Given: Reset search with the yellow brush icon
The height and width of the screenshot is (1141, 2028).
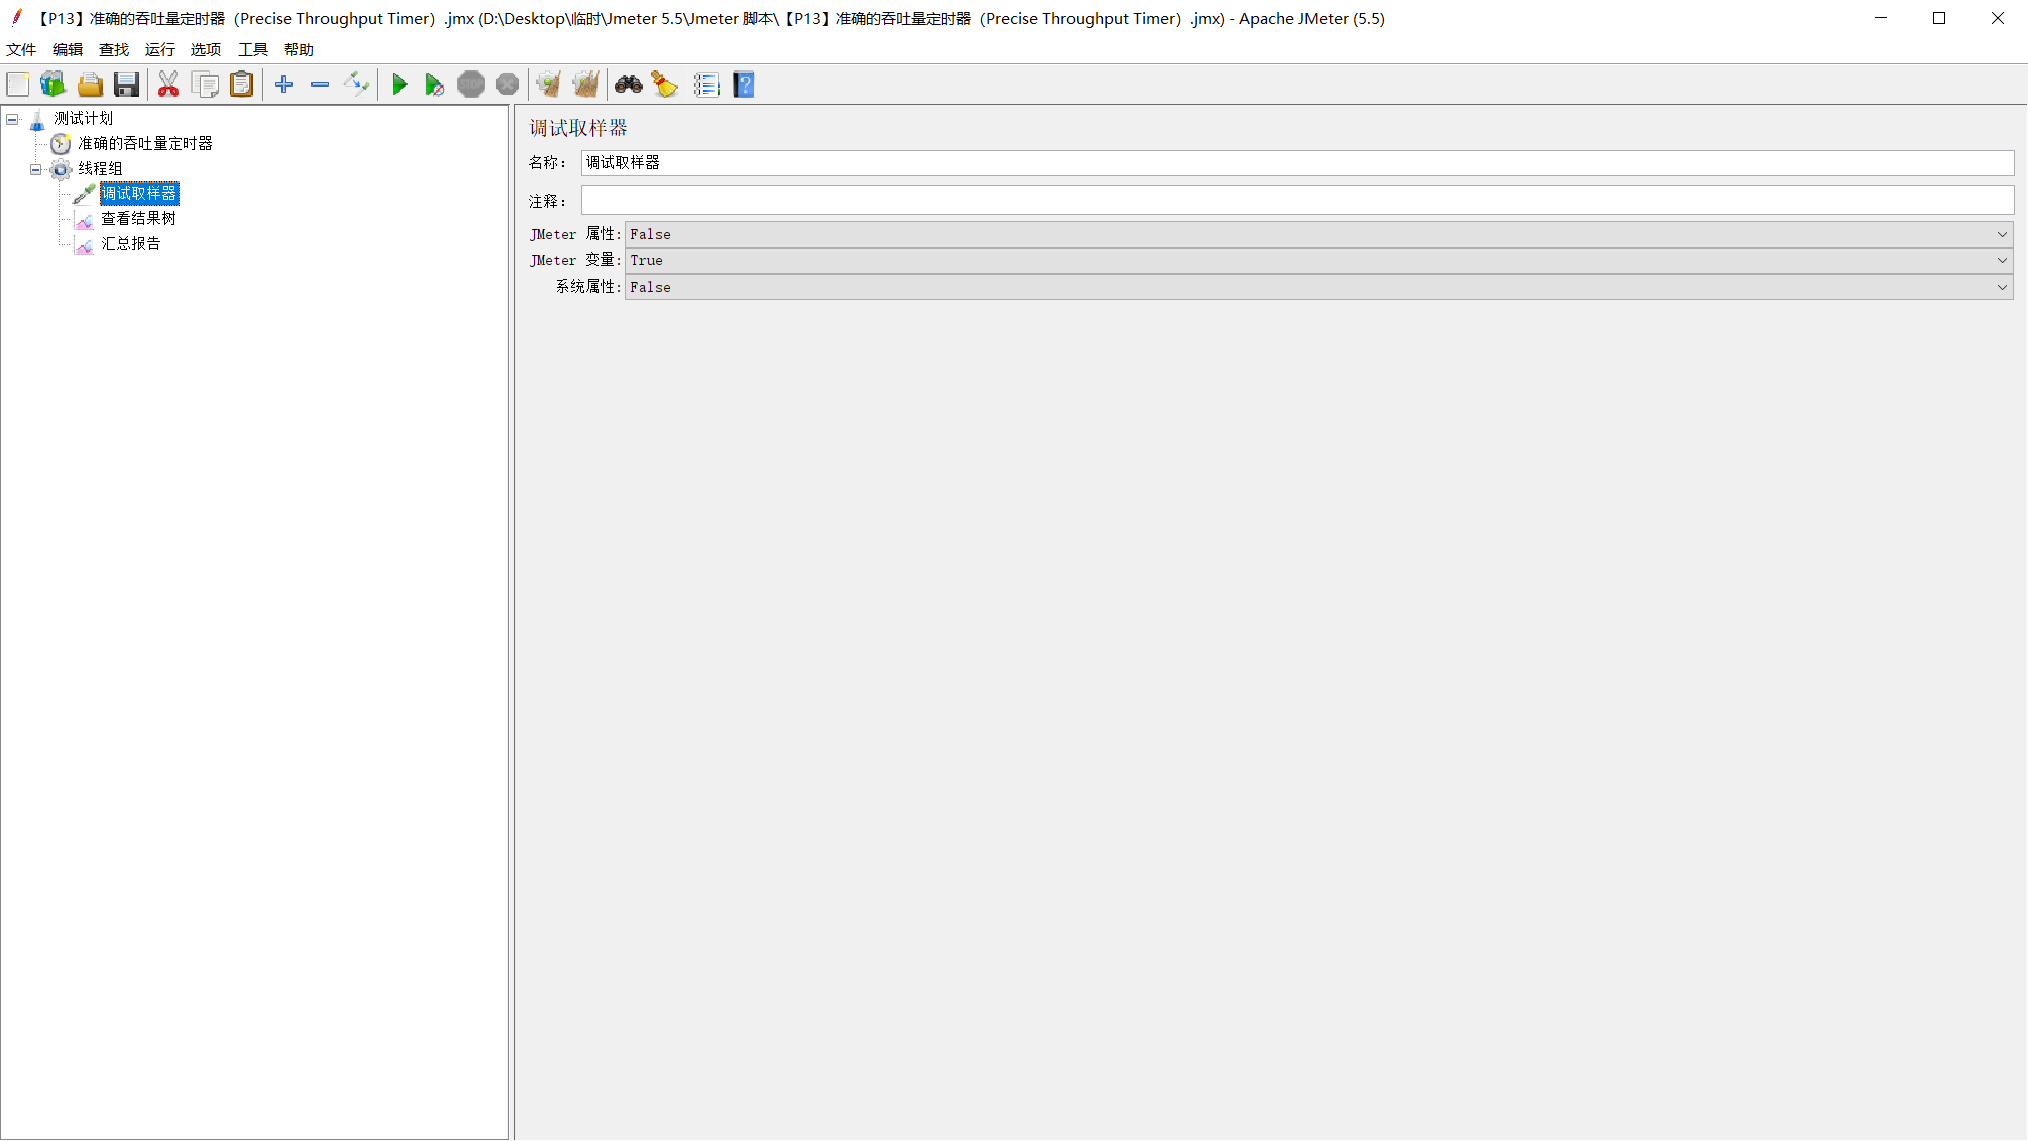Looking at the screenshot, I should (x=665, y=85).
